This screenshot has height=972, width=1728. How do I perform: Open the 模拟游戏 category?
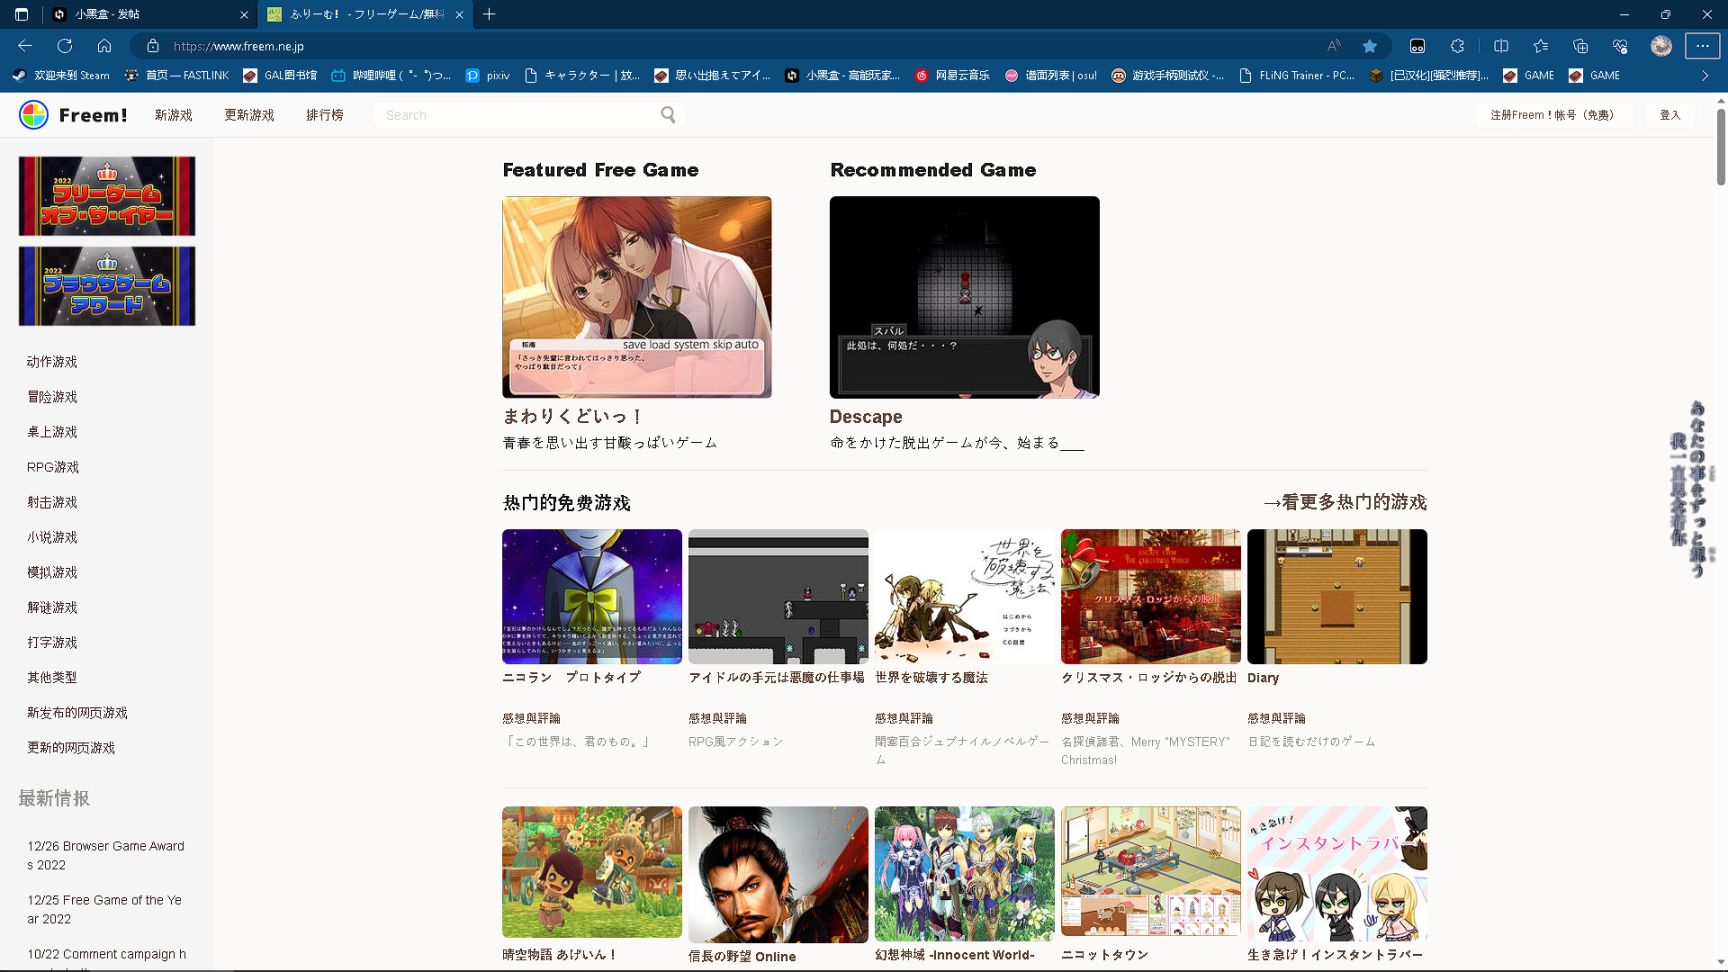(52, 572)
